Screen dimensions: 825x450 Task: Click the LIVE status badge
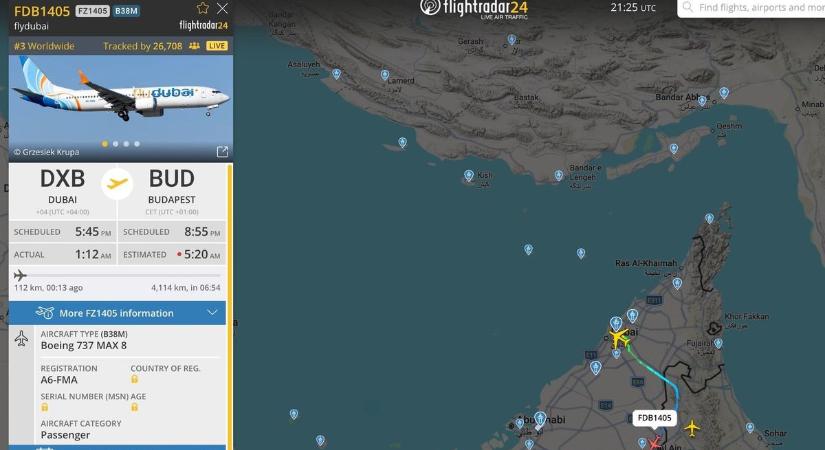pos(217,46)
